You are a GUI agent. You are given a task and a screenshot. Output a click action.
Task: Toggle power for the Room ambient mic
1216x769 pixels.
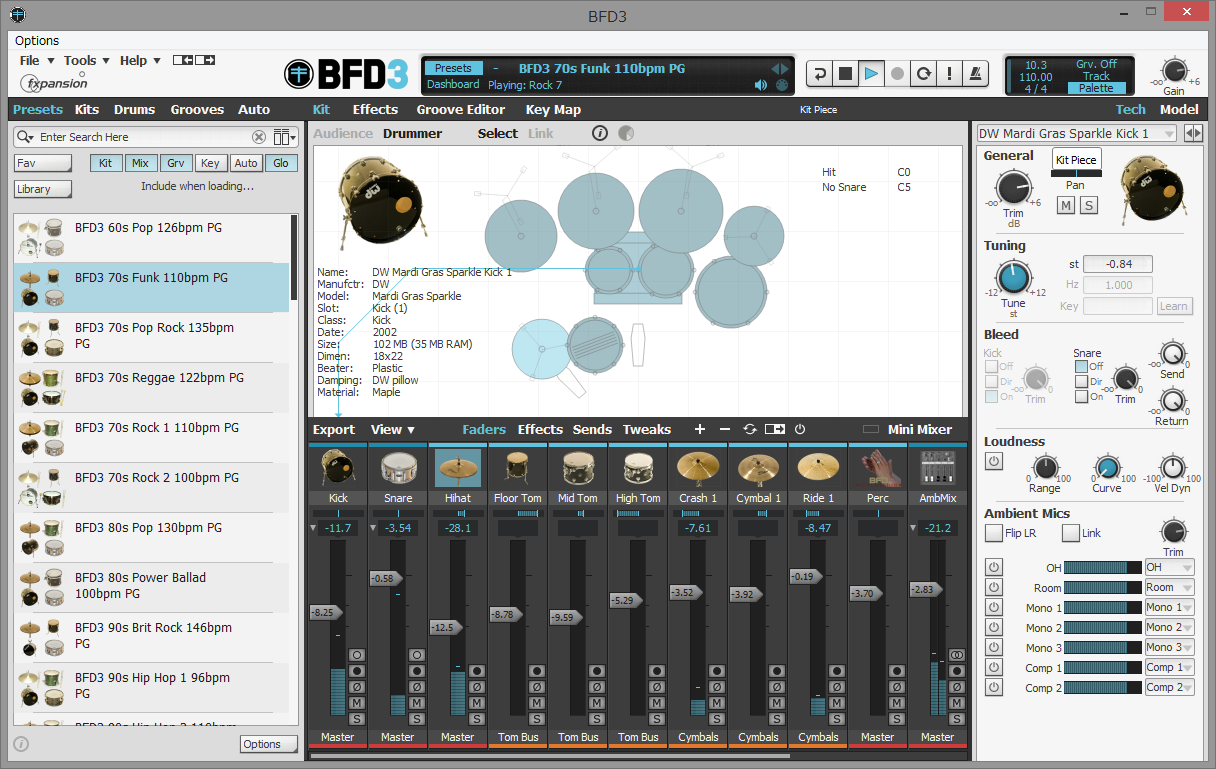click(x=994, y=587)
